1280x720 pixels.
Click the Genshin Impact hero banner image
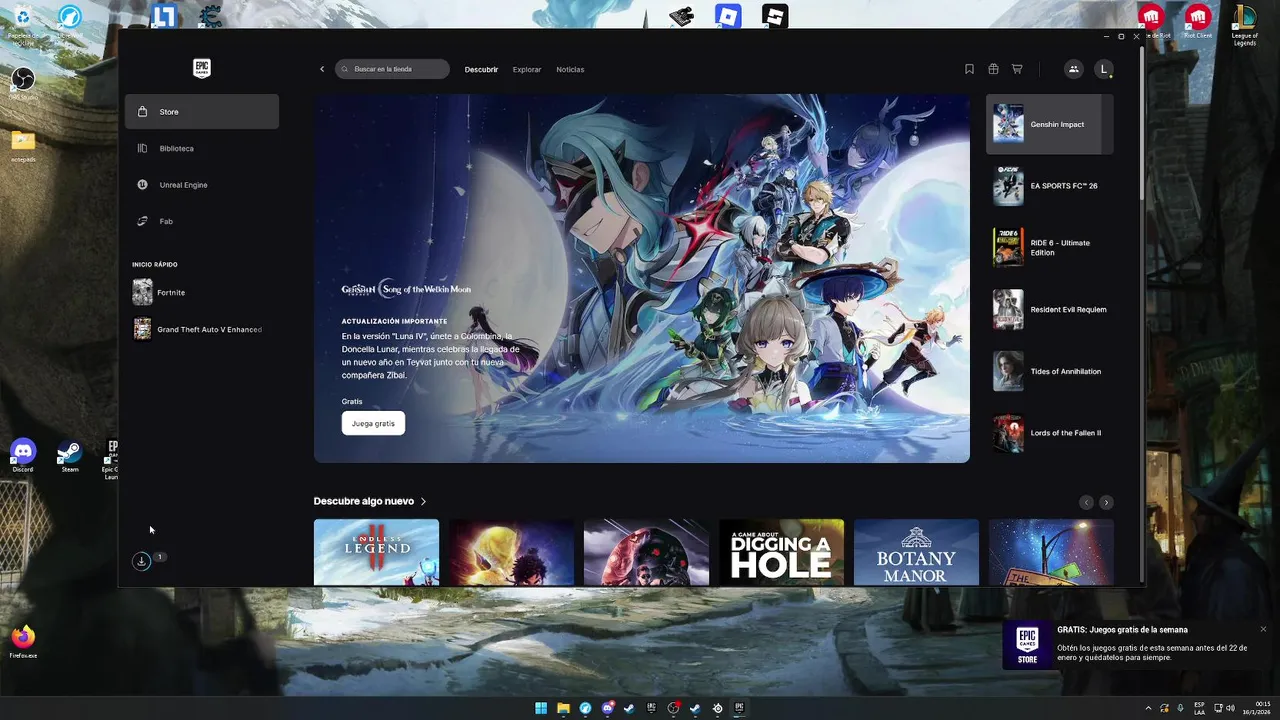tap(642, 278)
